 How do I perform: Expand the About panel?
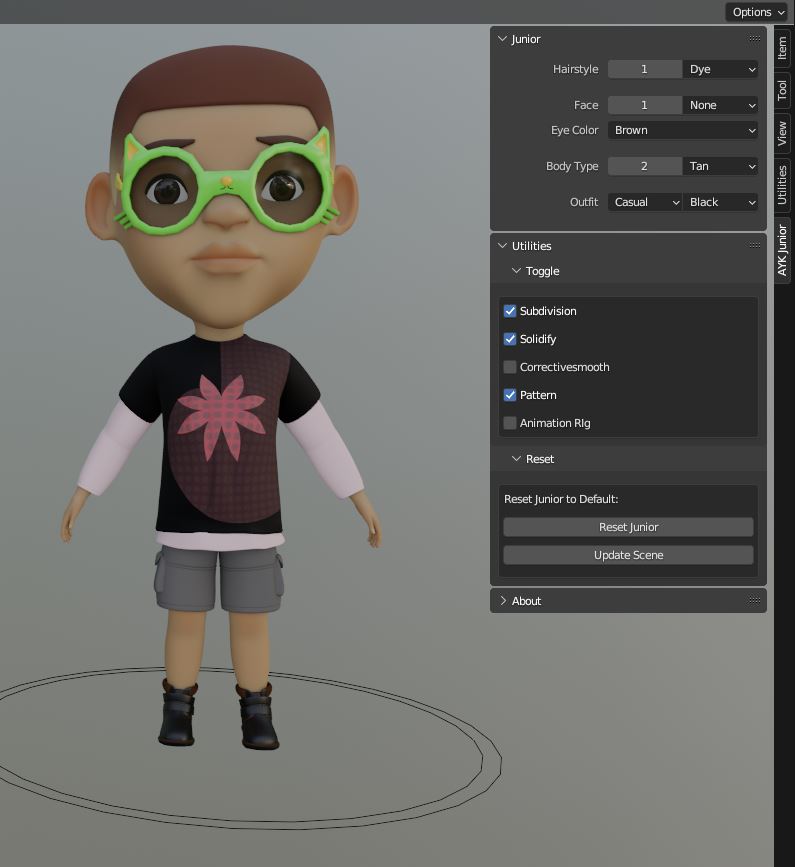tap(502, 601)
